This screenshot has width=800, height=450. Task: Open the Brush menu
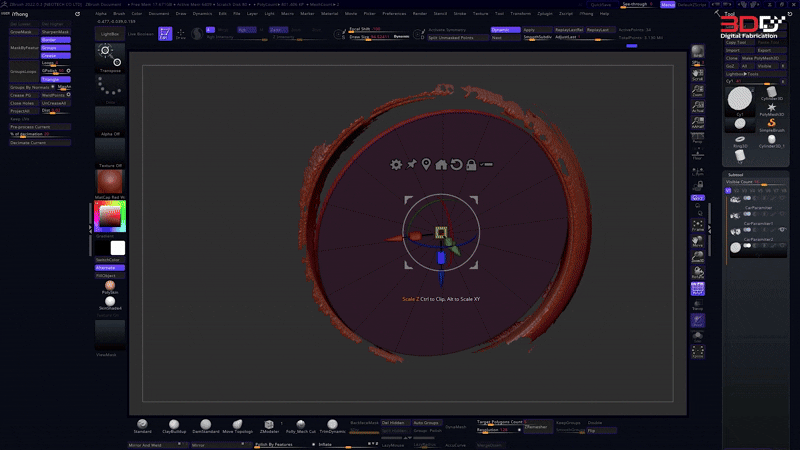coord(118,14)
